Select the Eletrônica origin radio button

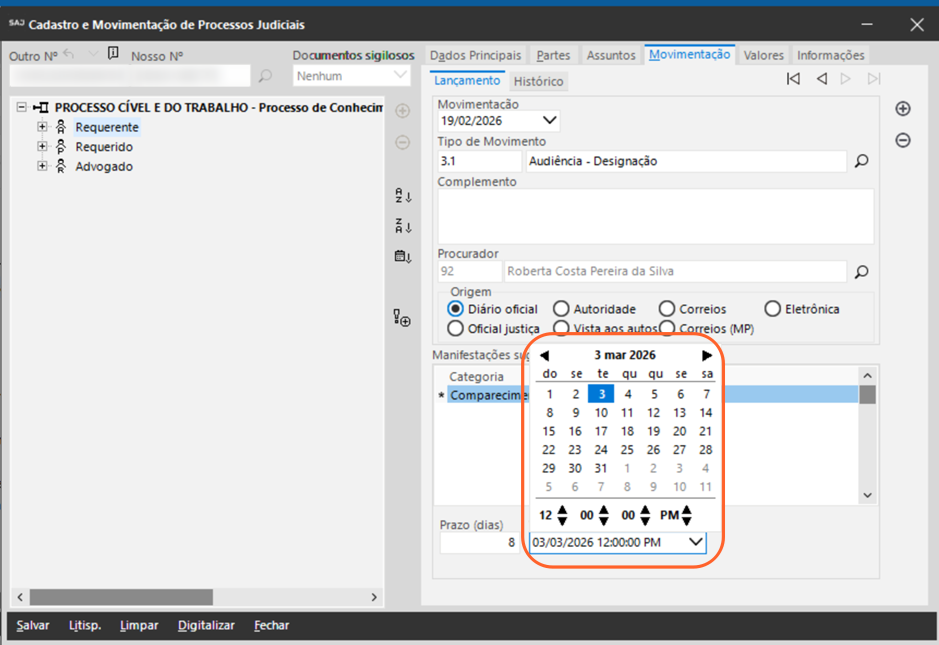click(772, 309)
